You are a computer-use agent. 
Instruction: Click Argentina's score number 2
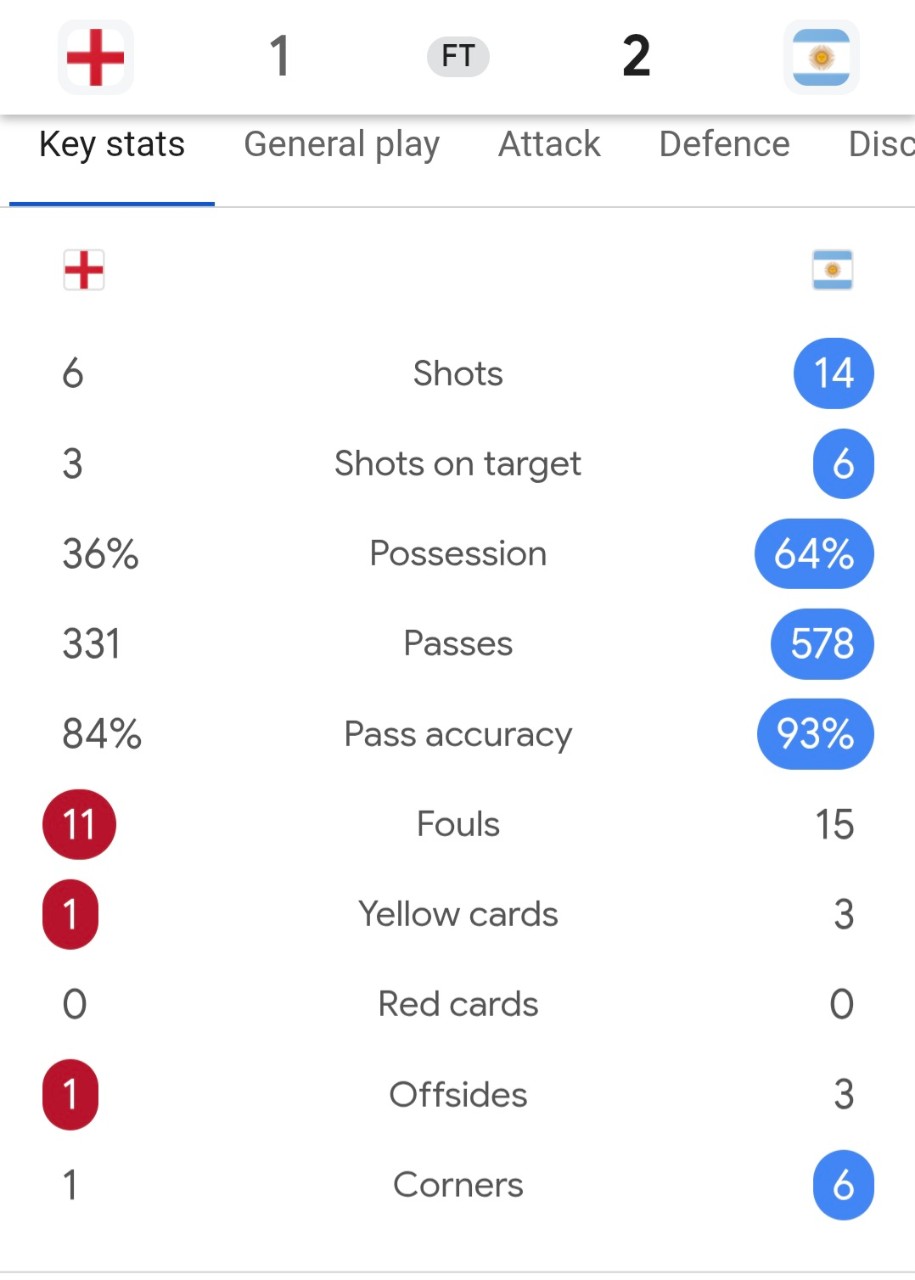636,56
